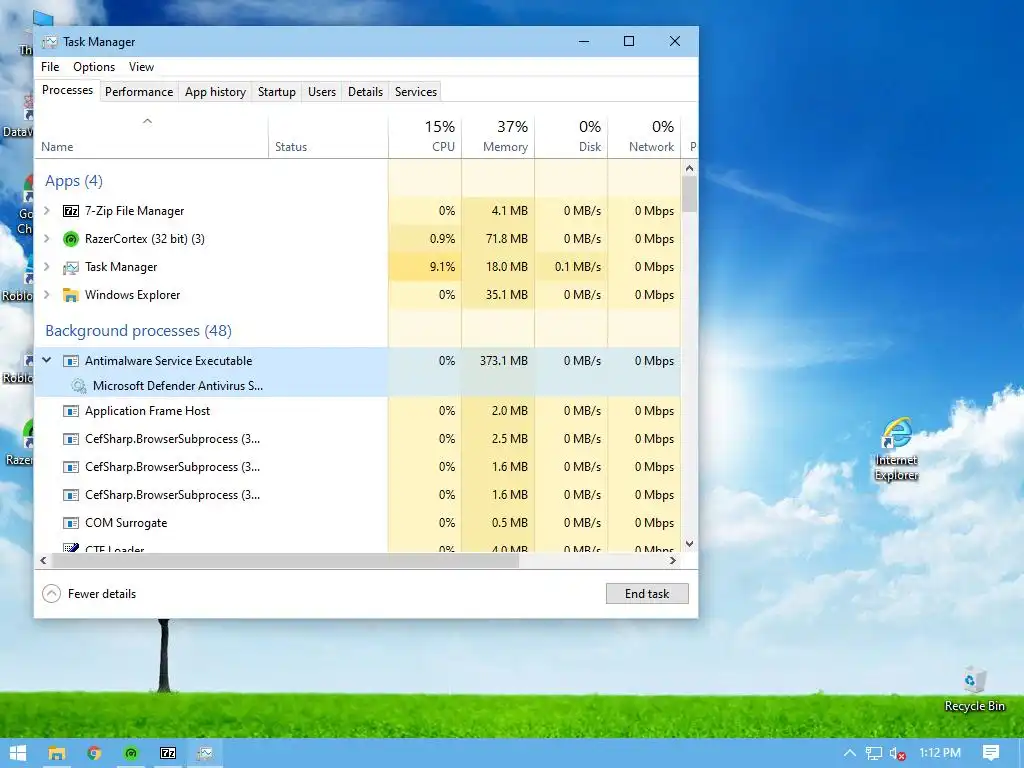Open the Windows Start button

click(18, 753)
